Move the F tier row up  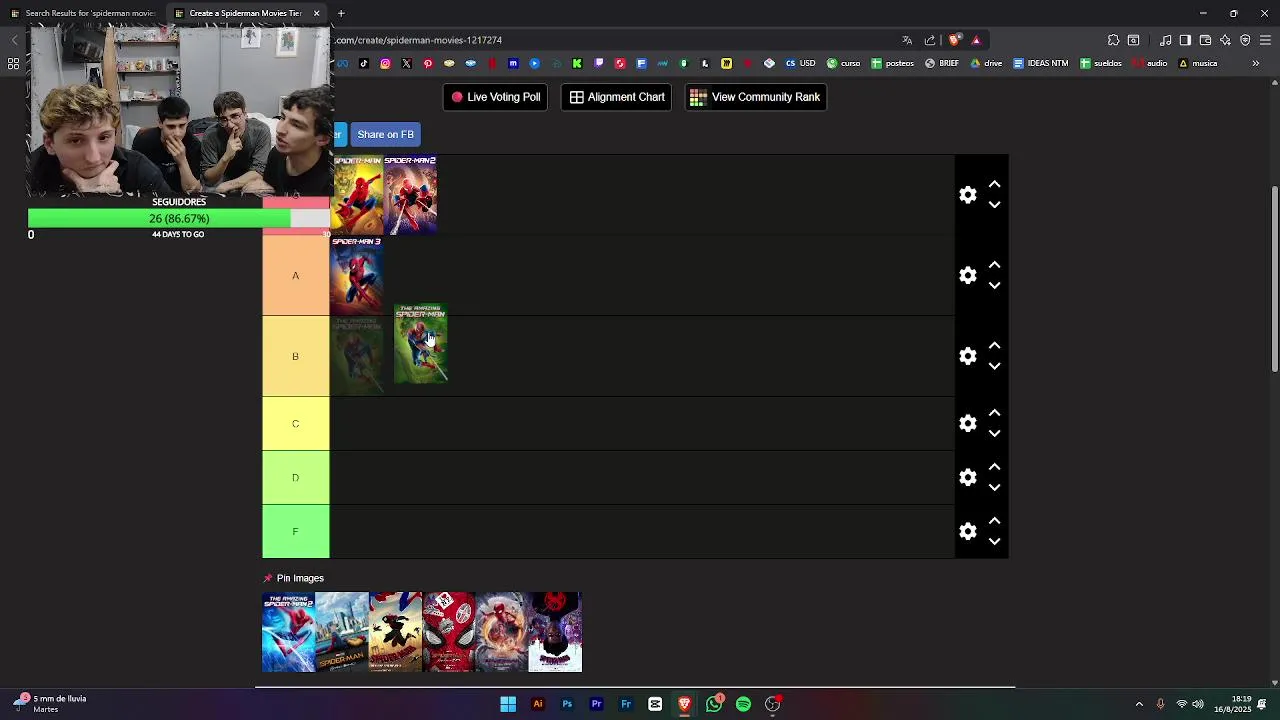[994, 521]
